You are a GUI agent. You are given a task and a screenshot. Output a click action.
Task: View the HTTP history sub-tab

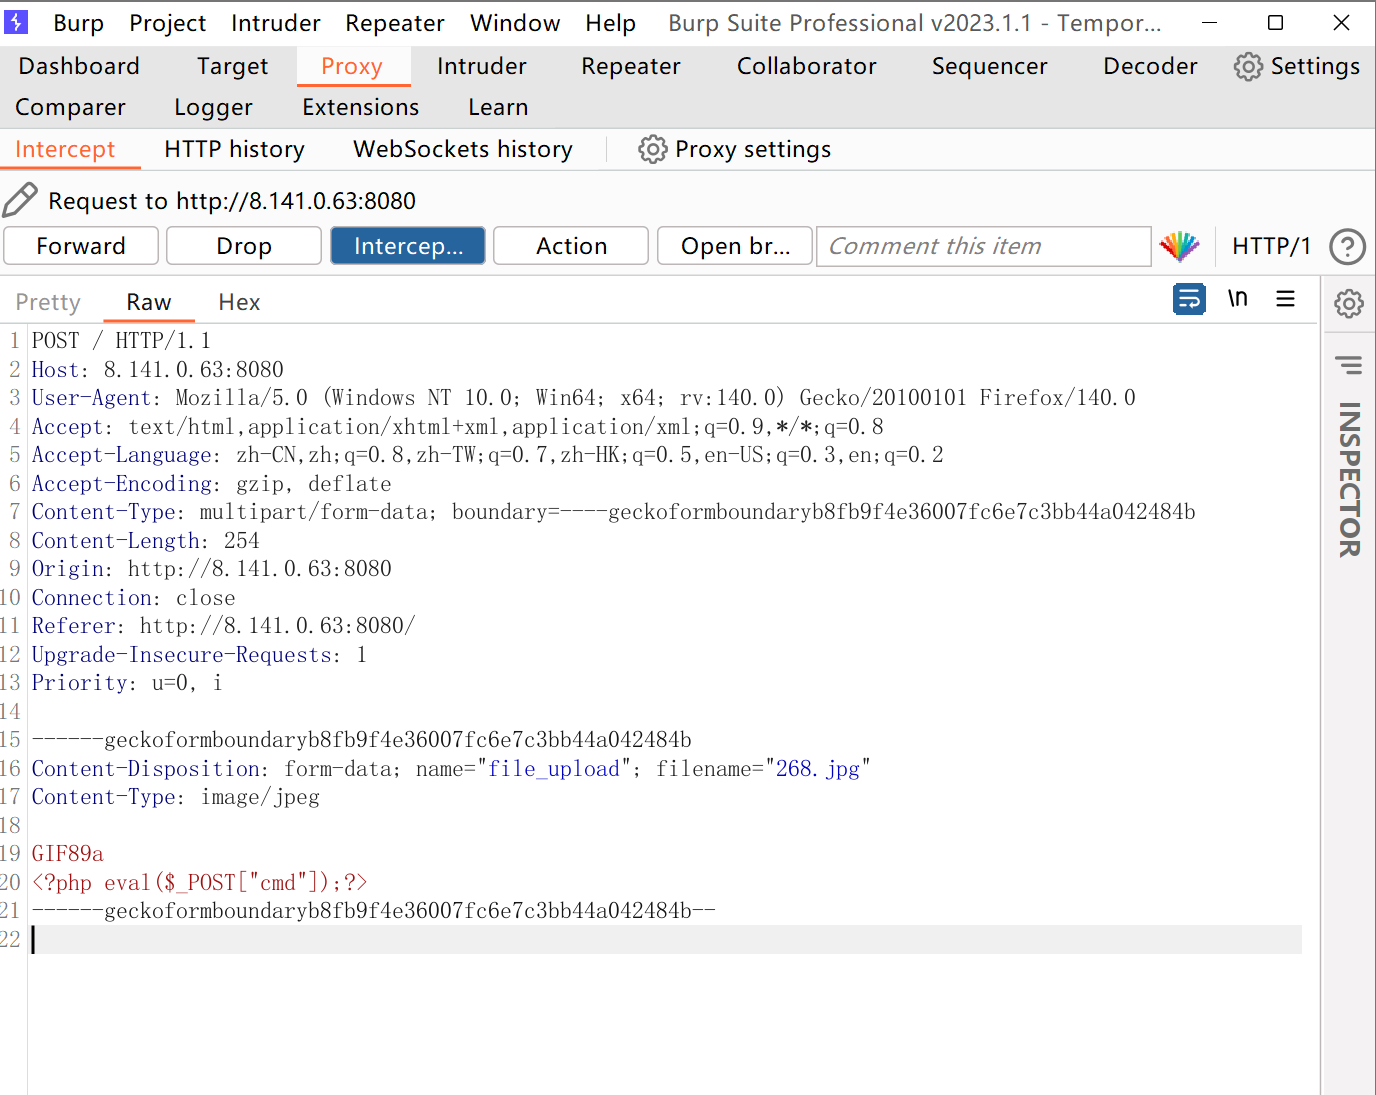click(234, 149)
